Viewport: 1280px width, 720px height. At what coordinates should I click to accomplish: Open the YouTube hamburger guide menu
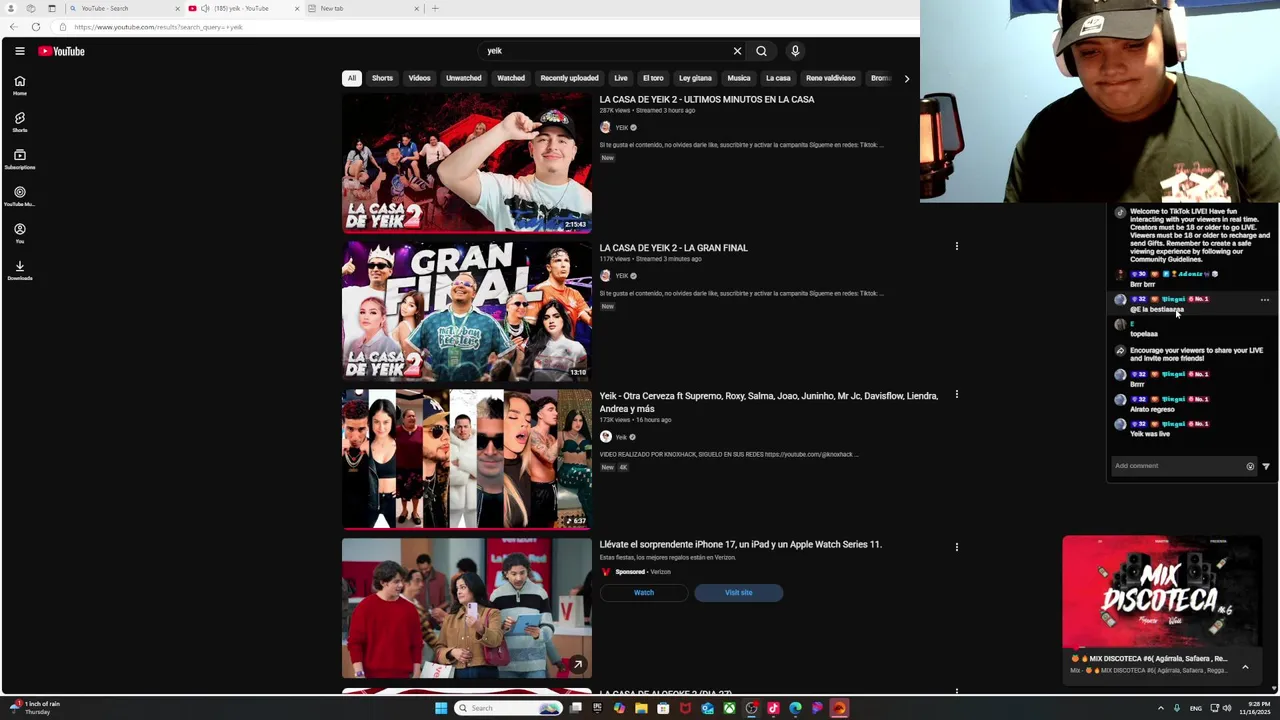[x=19, y=51]
